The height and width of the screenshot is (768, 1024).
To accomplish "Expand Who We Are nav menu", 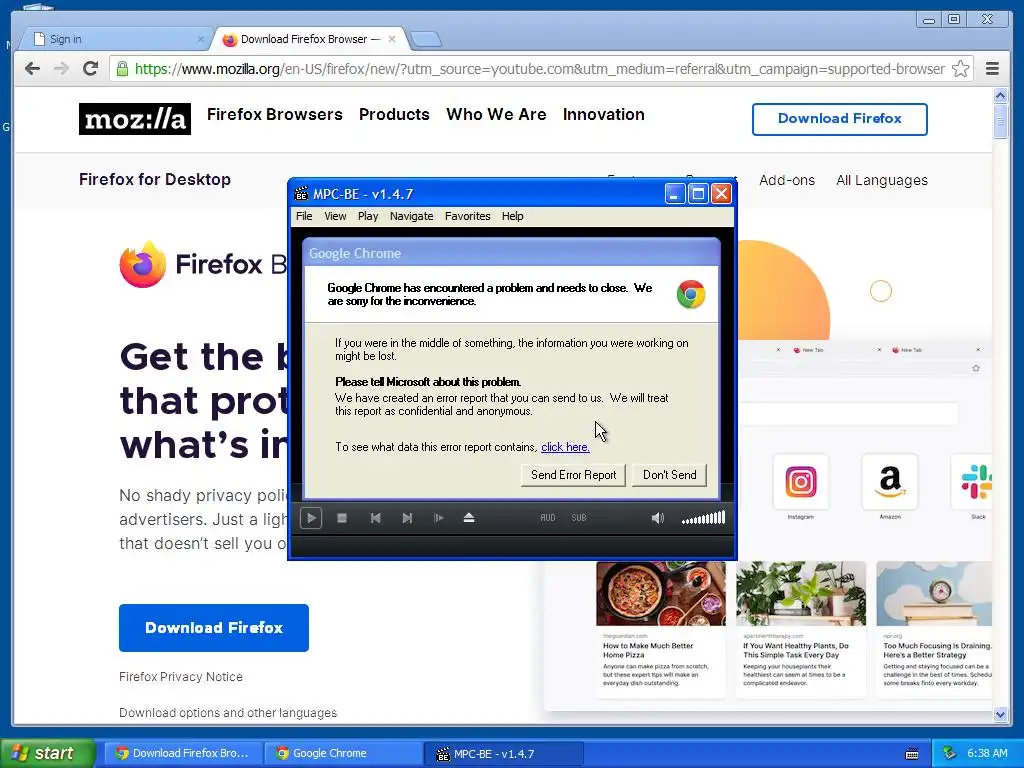I will tap(496, 114).
